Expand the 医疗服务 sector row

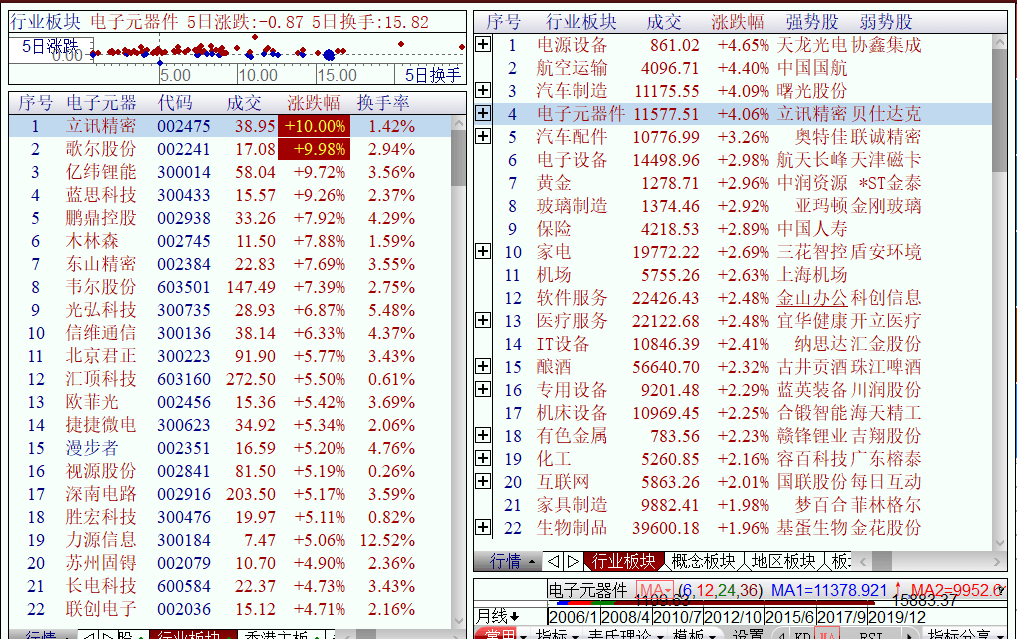483,320
